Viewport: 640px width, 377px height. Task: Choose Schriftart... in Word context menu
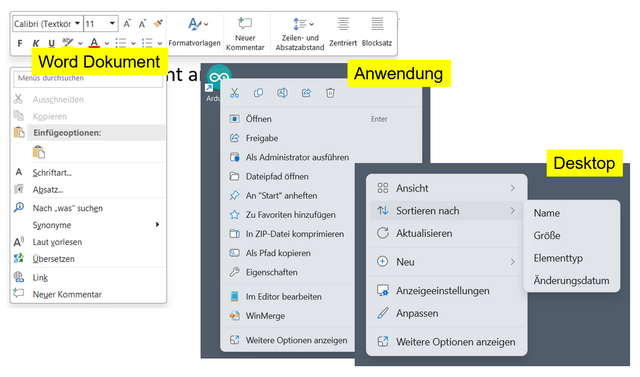coord(52,173)
